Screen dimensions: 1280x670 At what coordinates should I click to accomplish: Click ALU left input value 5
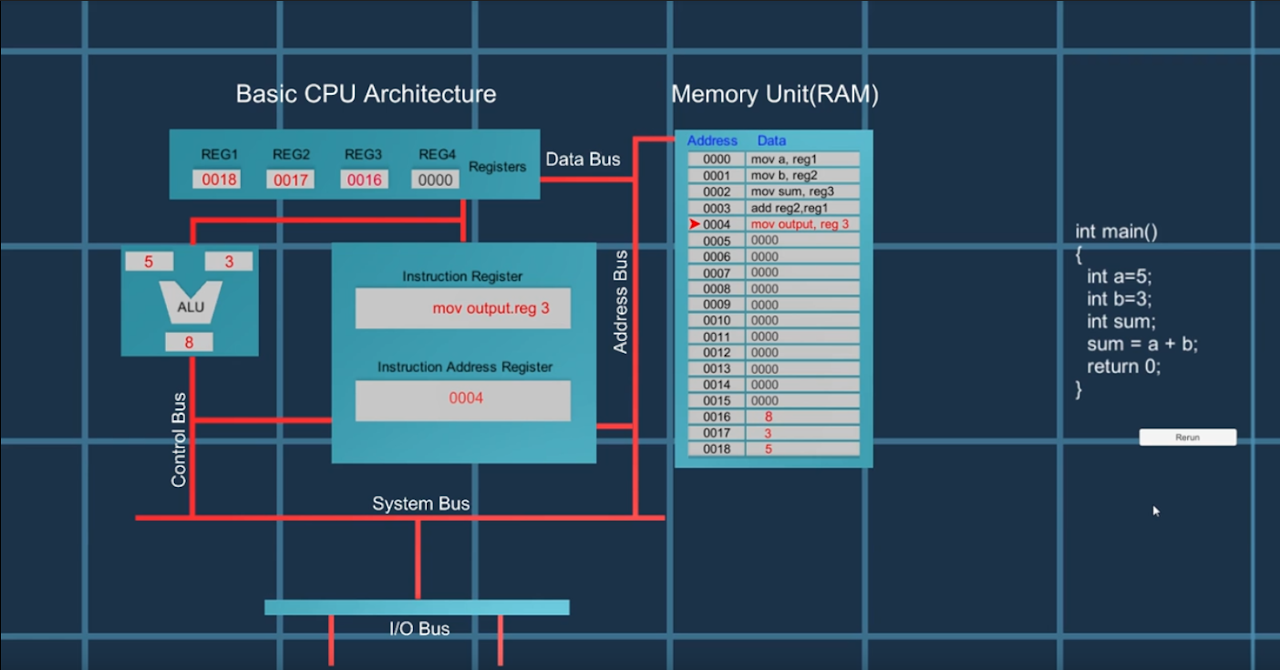(149, 261)
